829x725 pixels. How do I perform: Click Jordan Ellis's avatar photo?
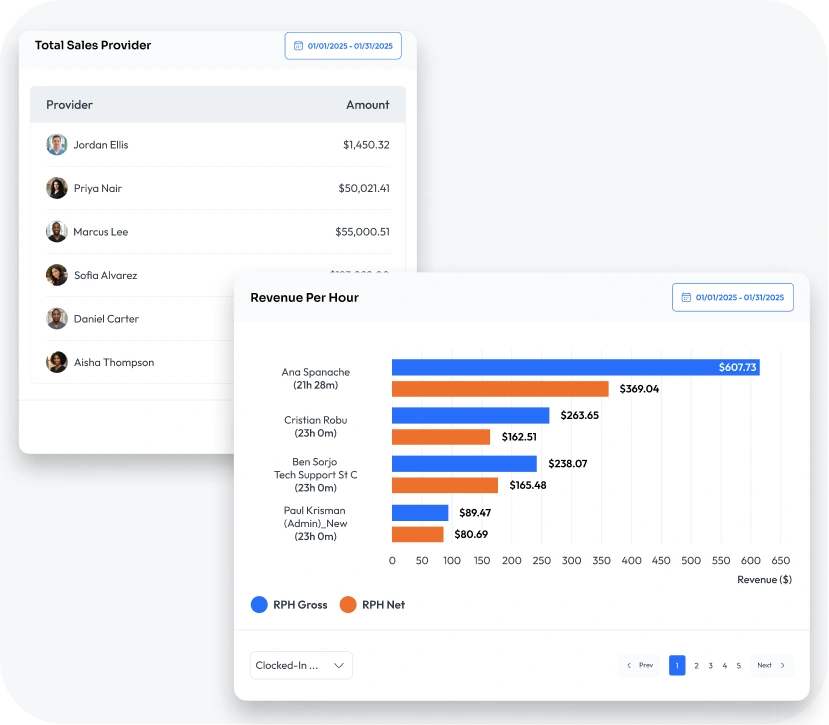pyautogui.click(x=57, y=145)
